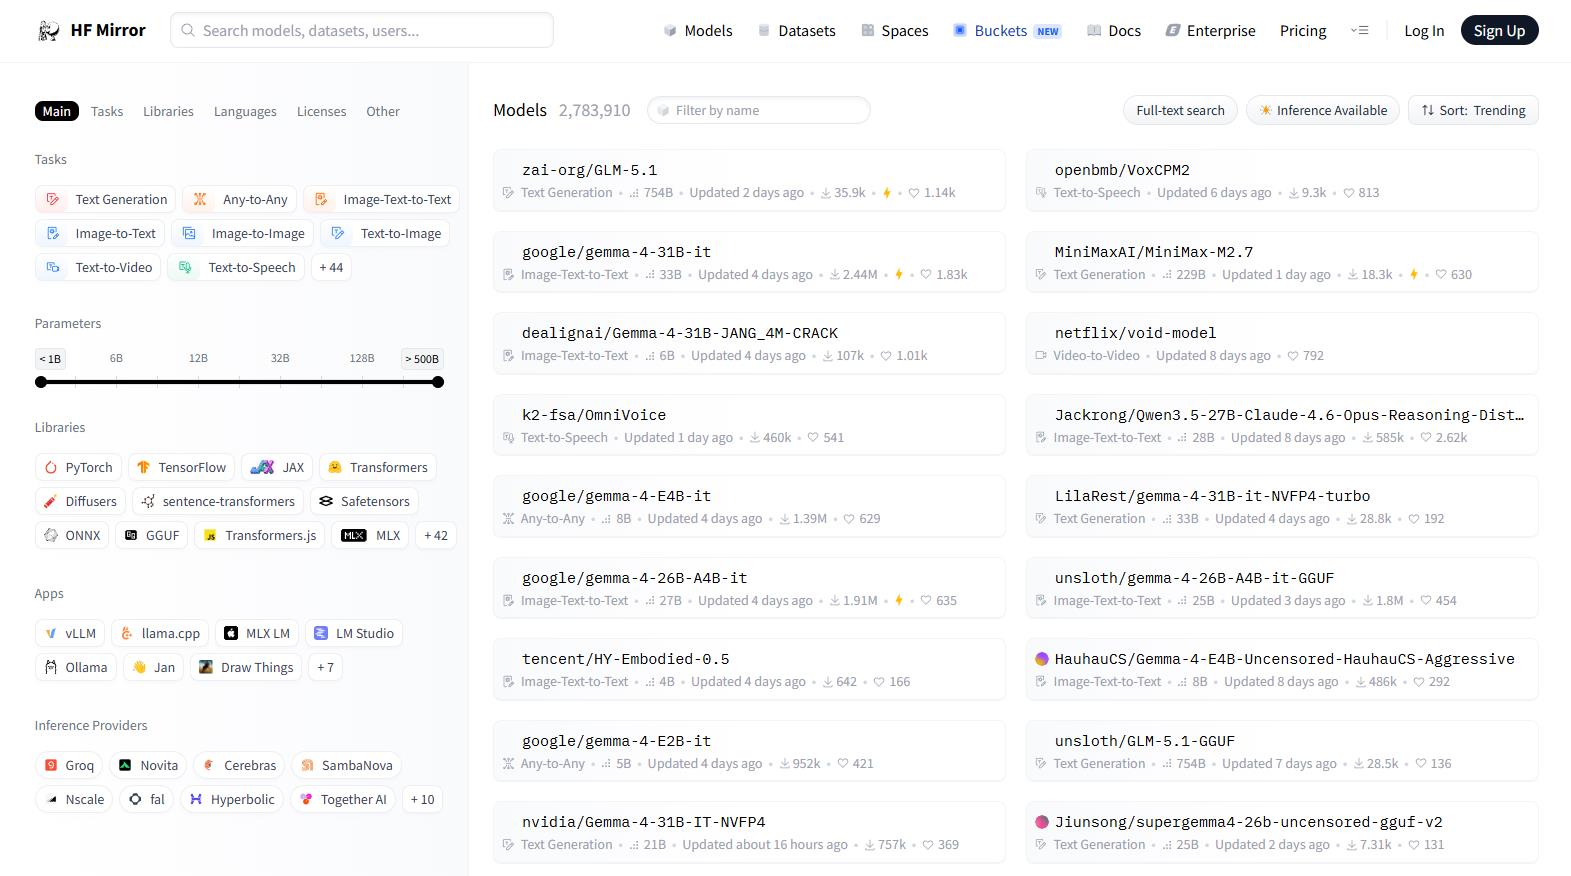Click the right handle of Parameters slider
Screen dimensions: 1571x876
click(438, 382)
